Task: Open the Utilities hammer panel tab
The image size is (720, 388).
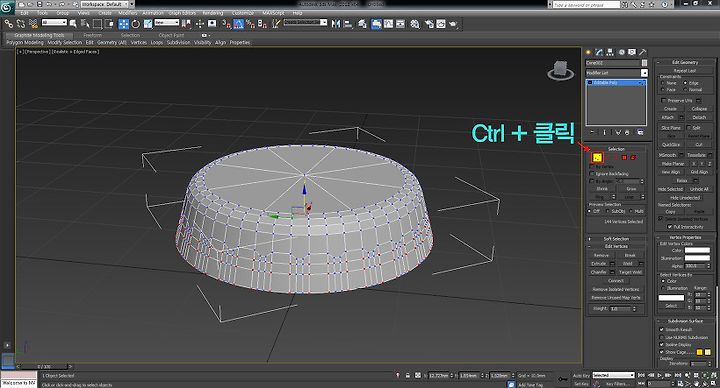Action: 643,52
